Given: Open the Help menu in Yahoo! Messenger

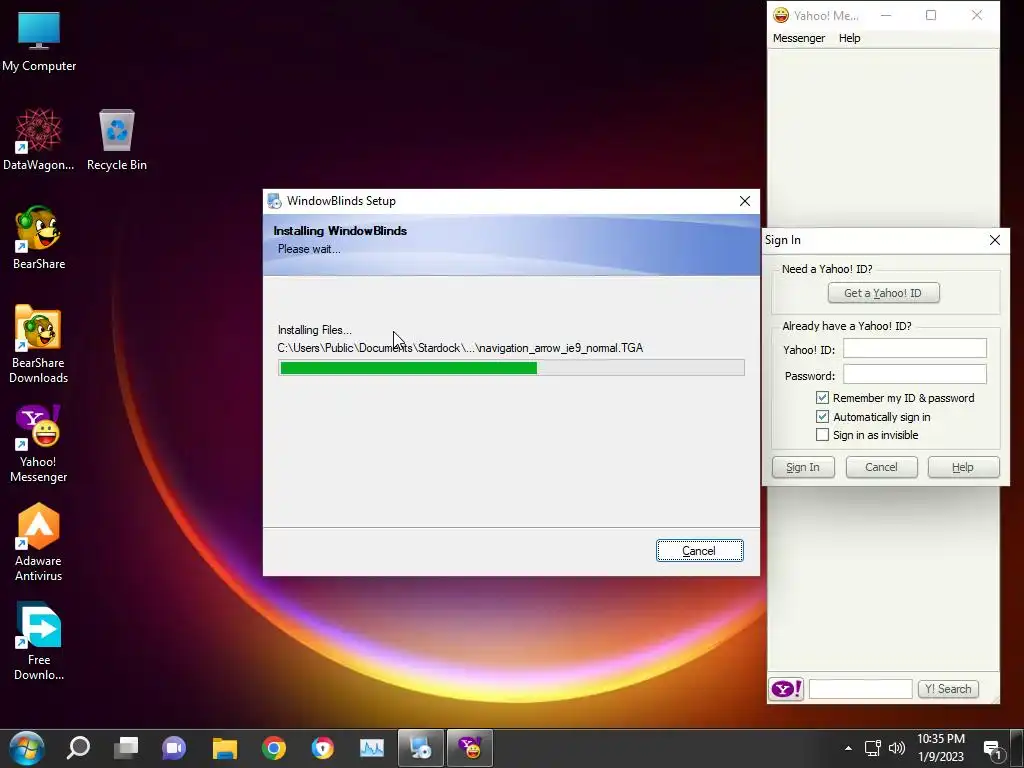Looking at the screenshot, I should coord(849,38).
